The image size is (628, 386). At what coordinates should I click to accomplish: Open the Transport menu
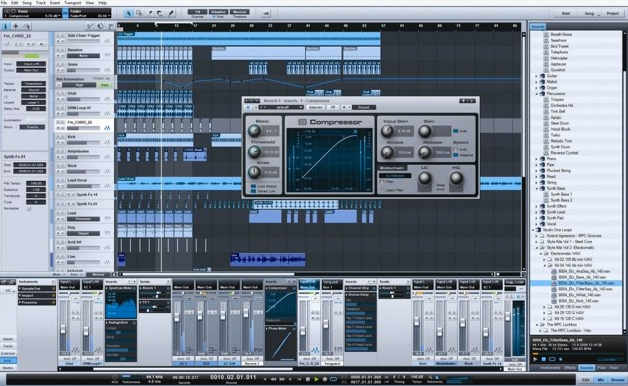pos(72,3)
